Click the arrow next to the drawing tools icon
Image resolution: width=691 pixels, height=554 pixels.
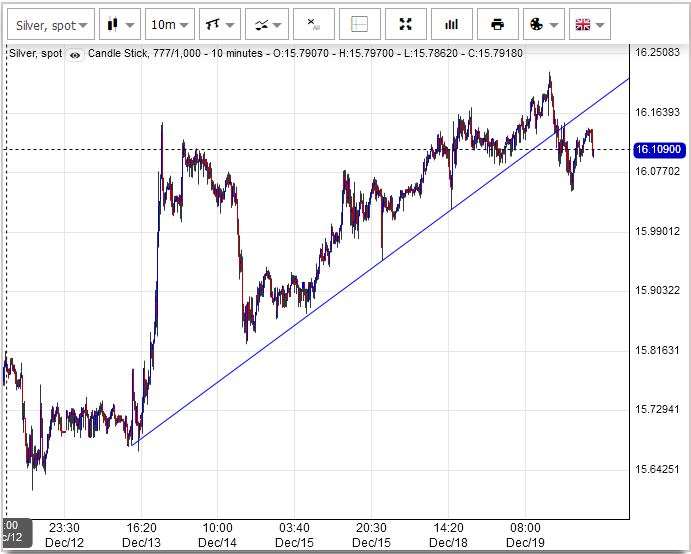(231, 24)
